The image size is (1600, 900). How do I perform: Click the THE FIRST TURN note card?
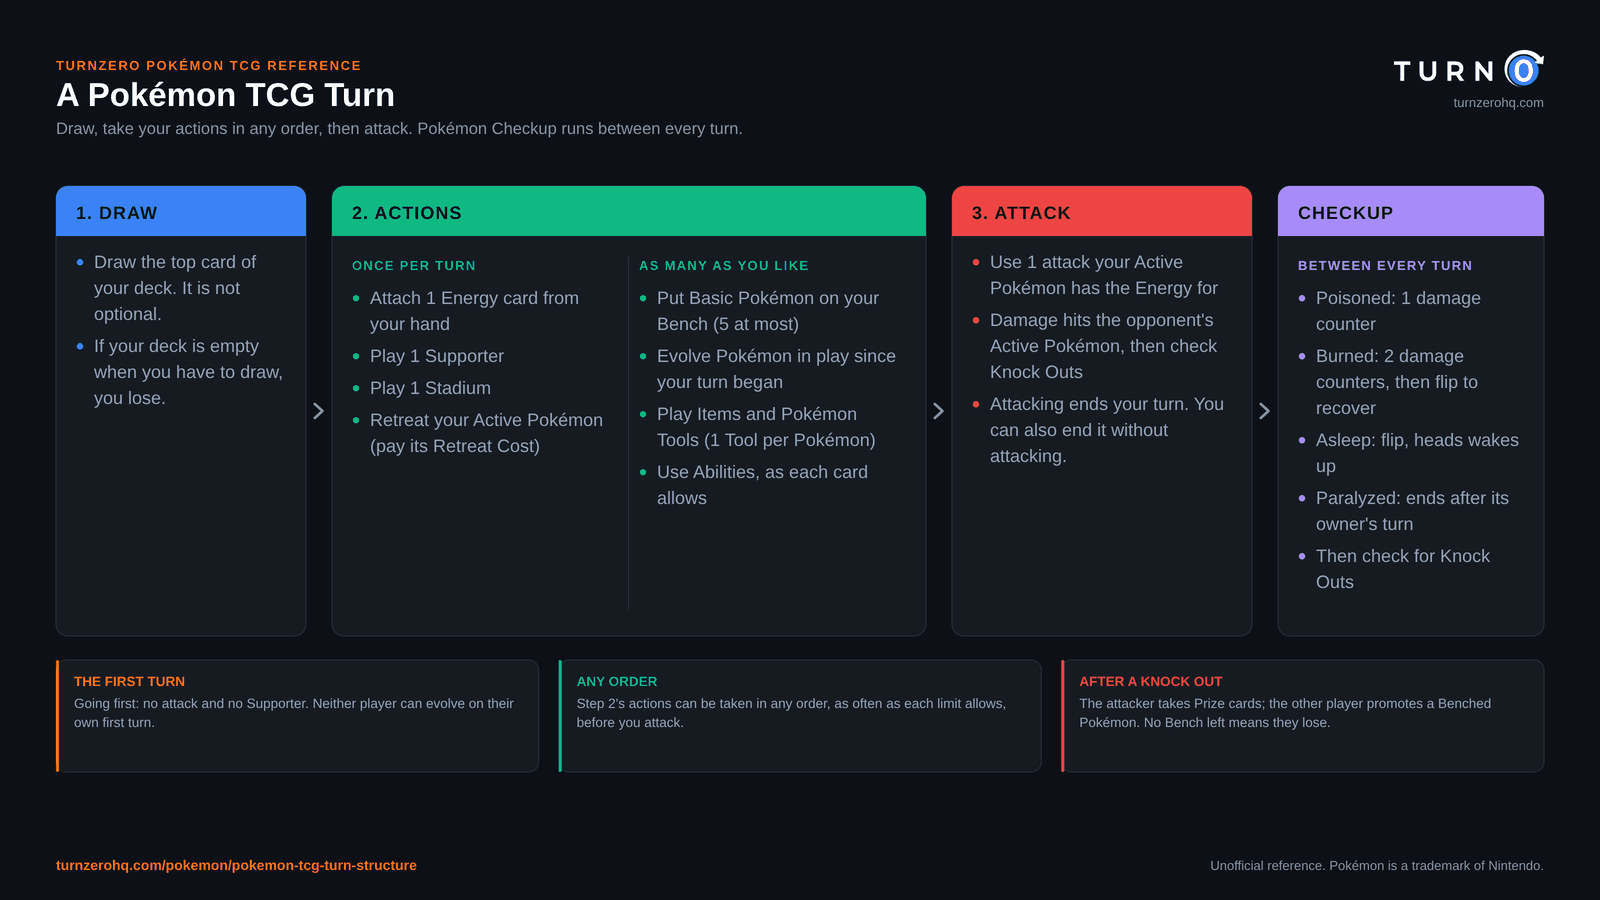point(297,716)
